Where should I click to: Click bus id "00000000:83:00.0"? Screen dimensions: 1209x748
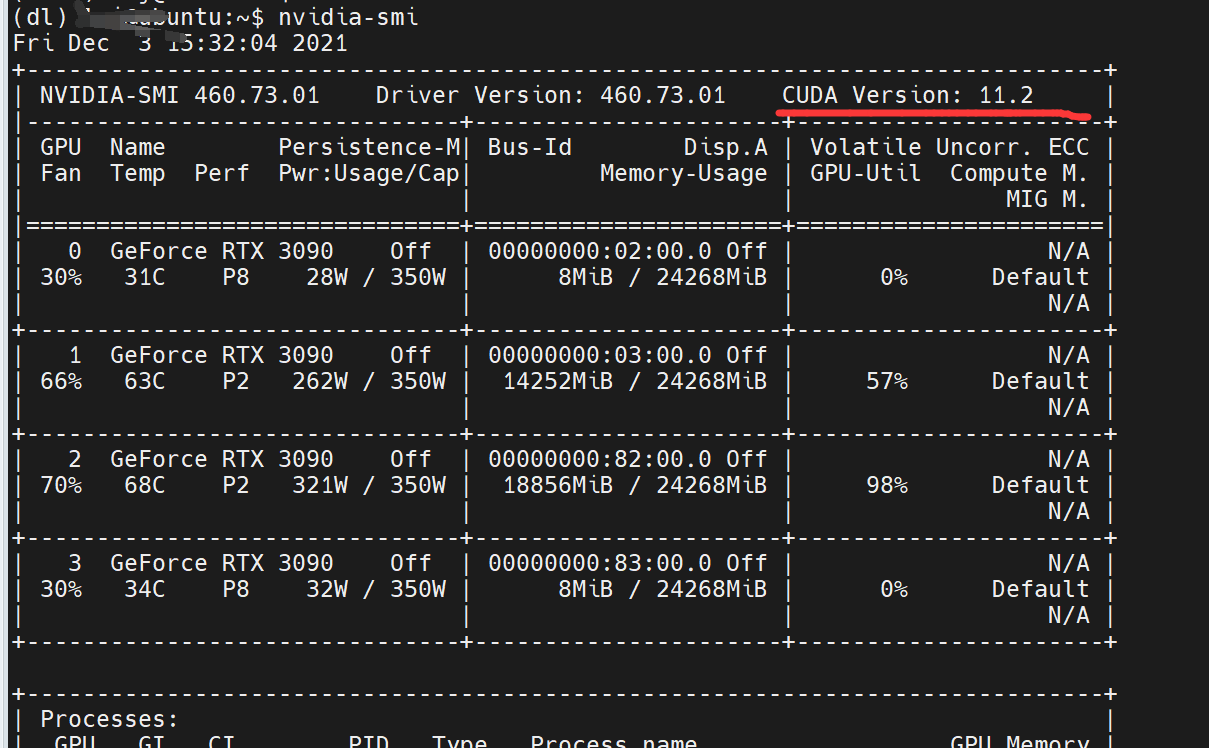(600, 564)
